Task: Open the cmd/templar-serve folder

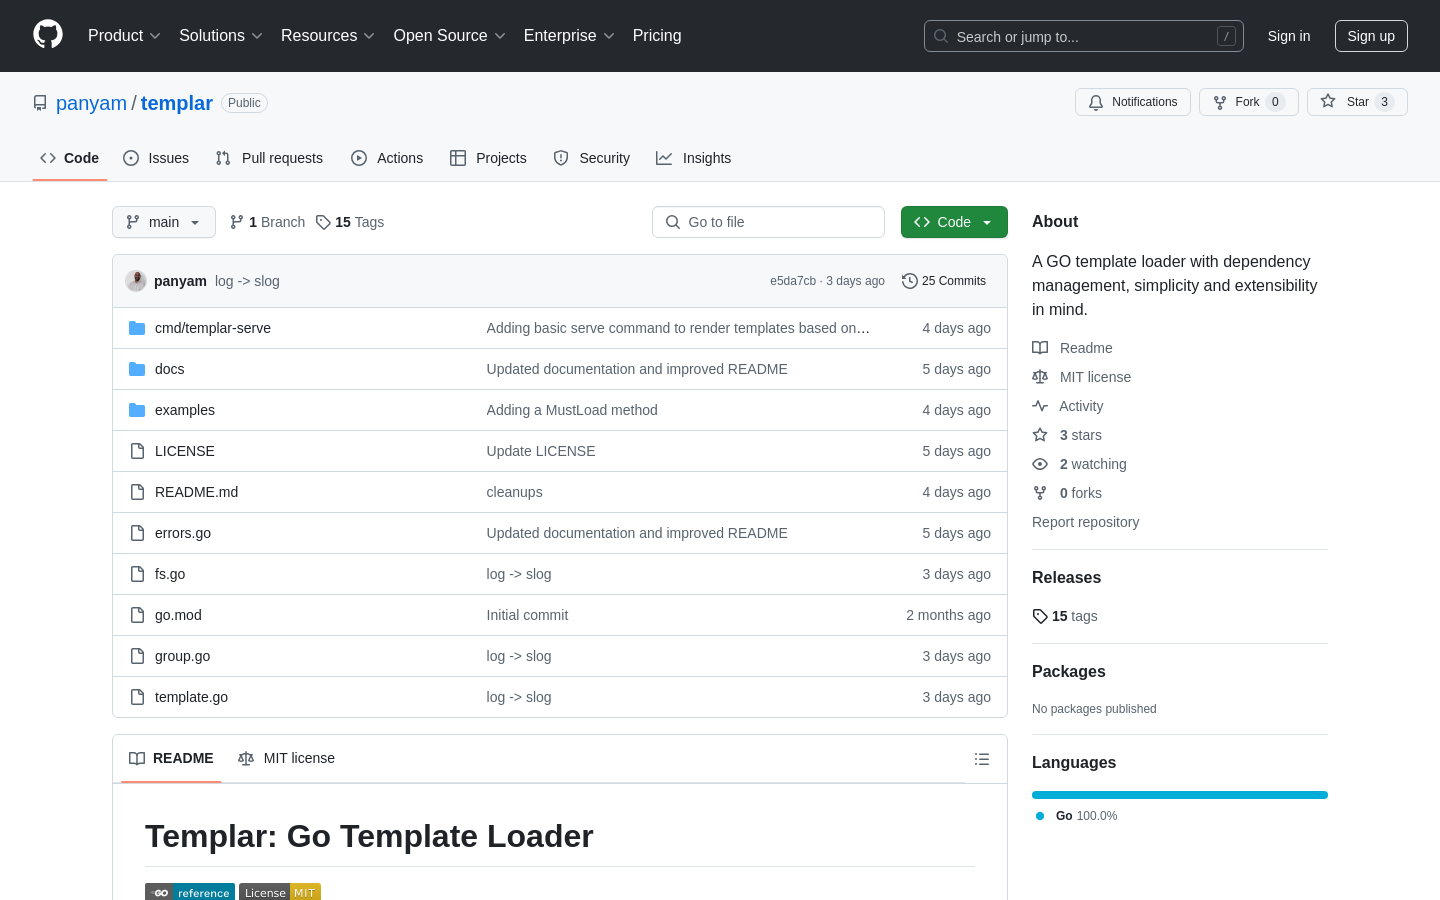Action: click(x=213, y=328)
